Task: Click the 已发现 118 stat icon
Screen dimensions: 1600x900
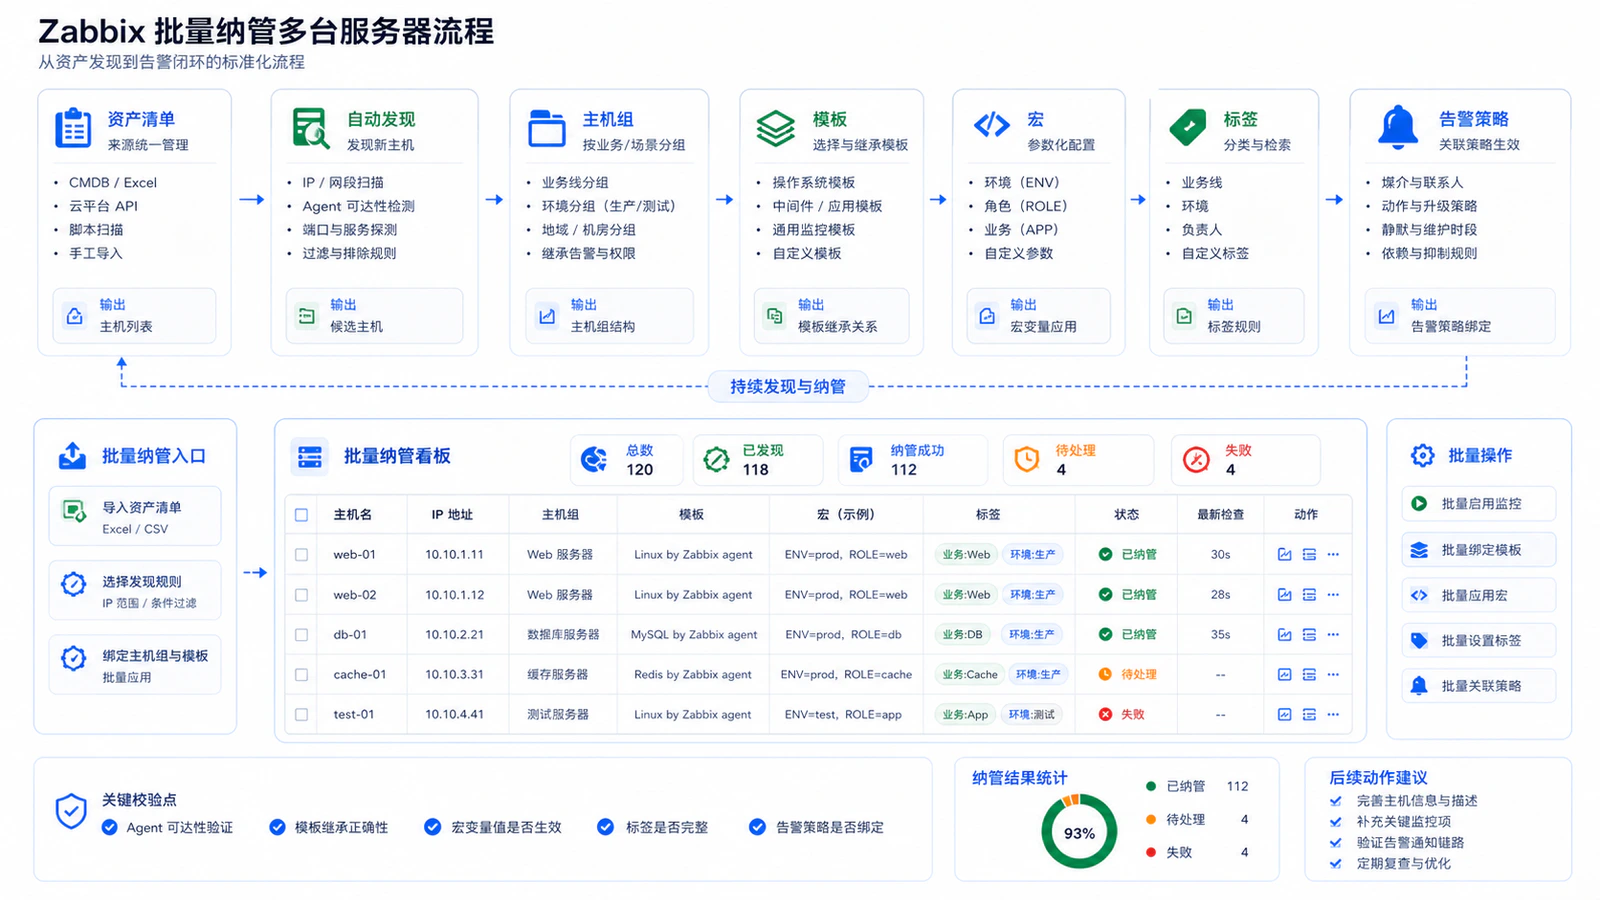Action: (x=716, y=459)
